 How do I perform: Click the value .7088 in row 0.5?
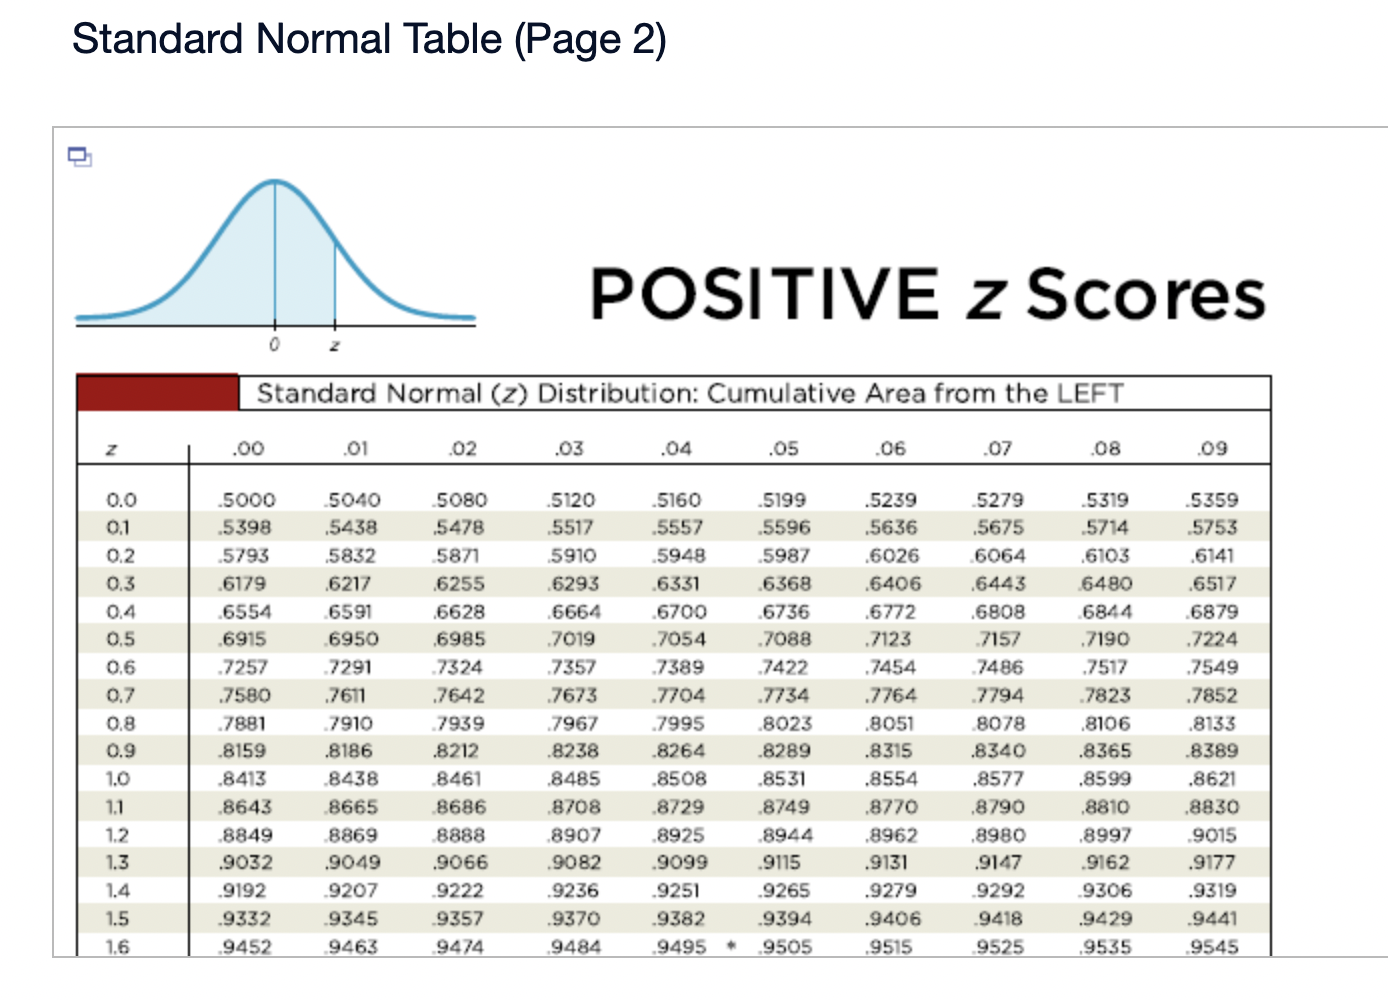[x=784, y=639]
